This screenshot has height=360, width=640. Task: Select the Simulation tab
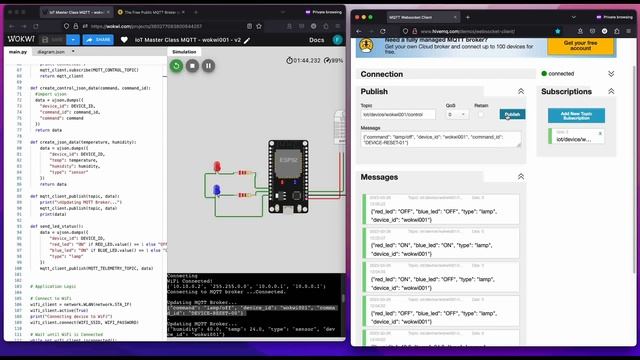[x=184, y=52]
